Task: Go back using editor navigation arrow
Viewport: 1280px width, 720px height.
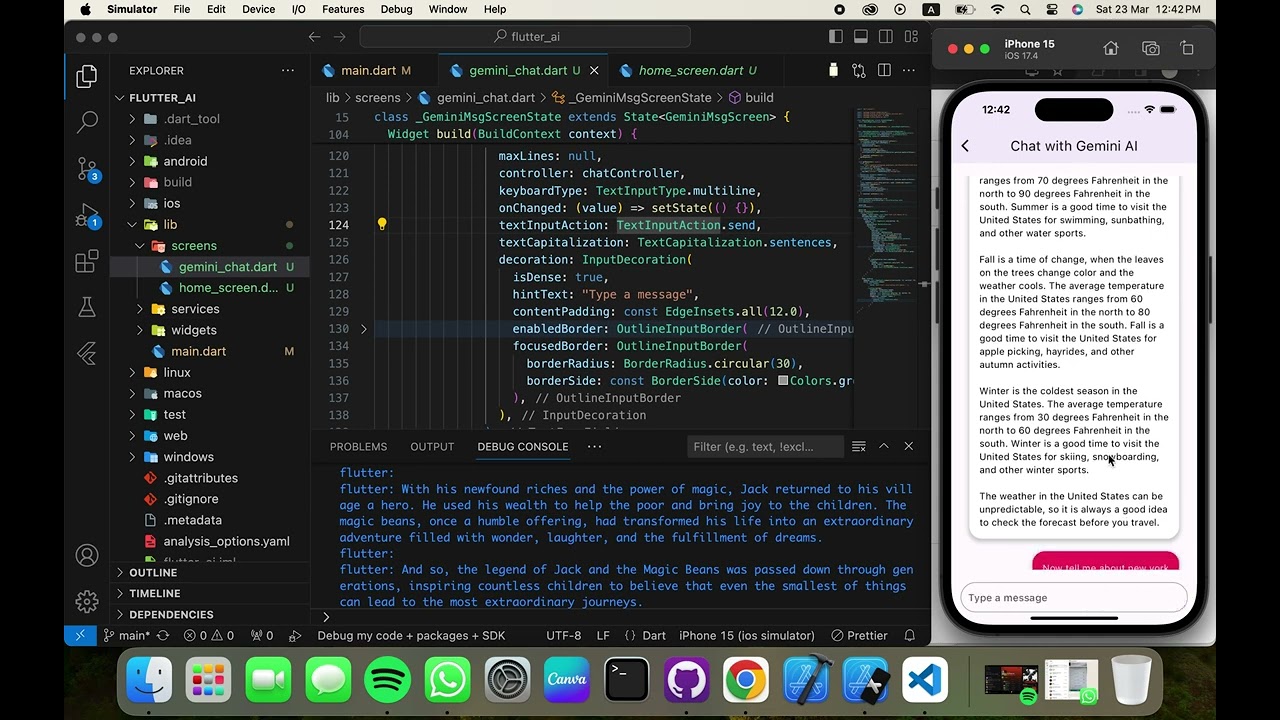Action: tap(314, 37)
